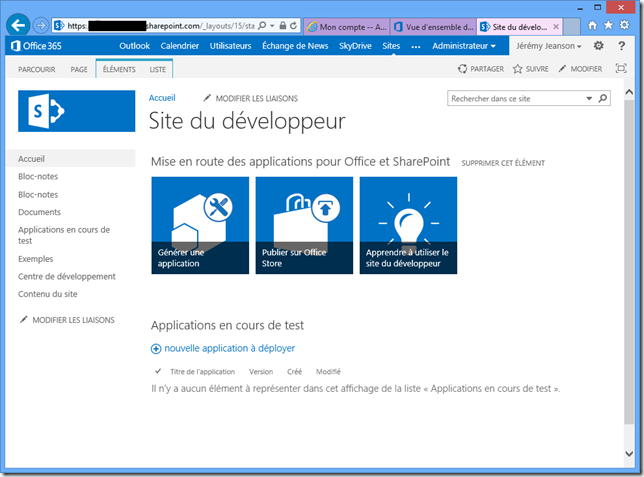
Task: Click nouvelle application à déployer link
Action: [x=230, y=348]
